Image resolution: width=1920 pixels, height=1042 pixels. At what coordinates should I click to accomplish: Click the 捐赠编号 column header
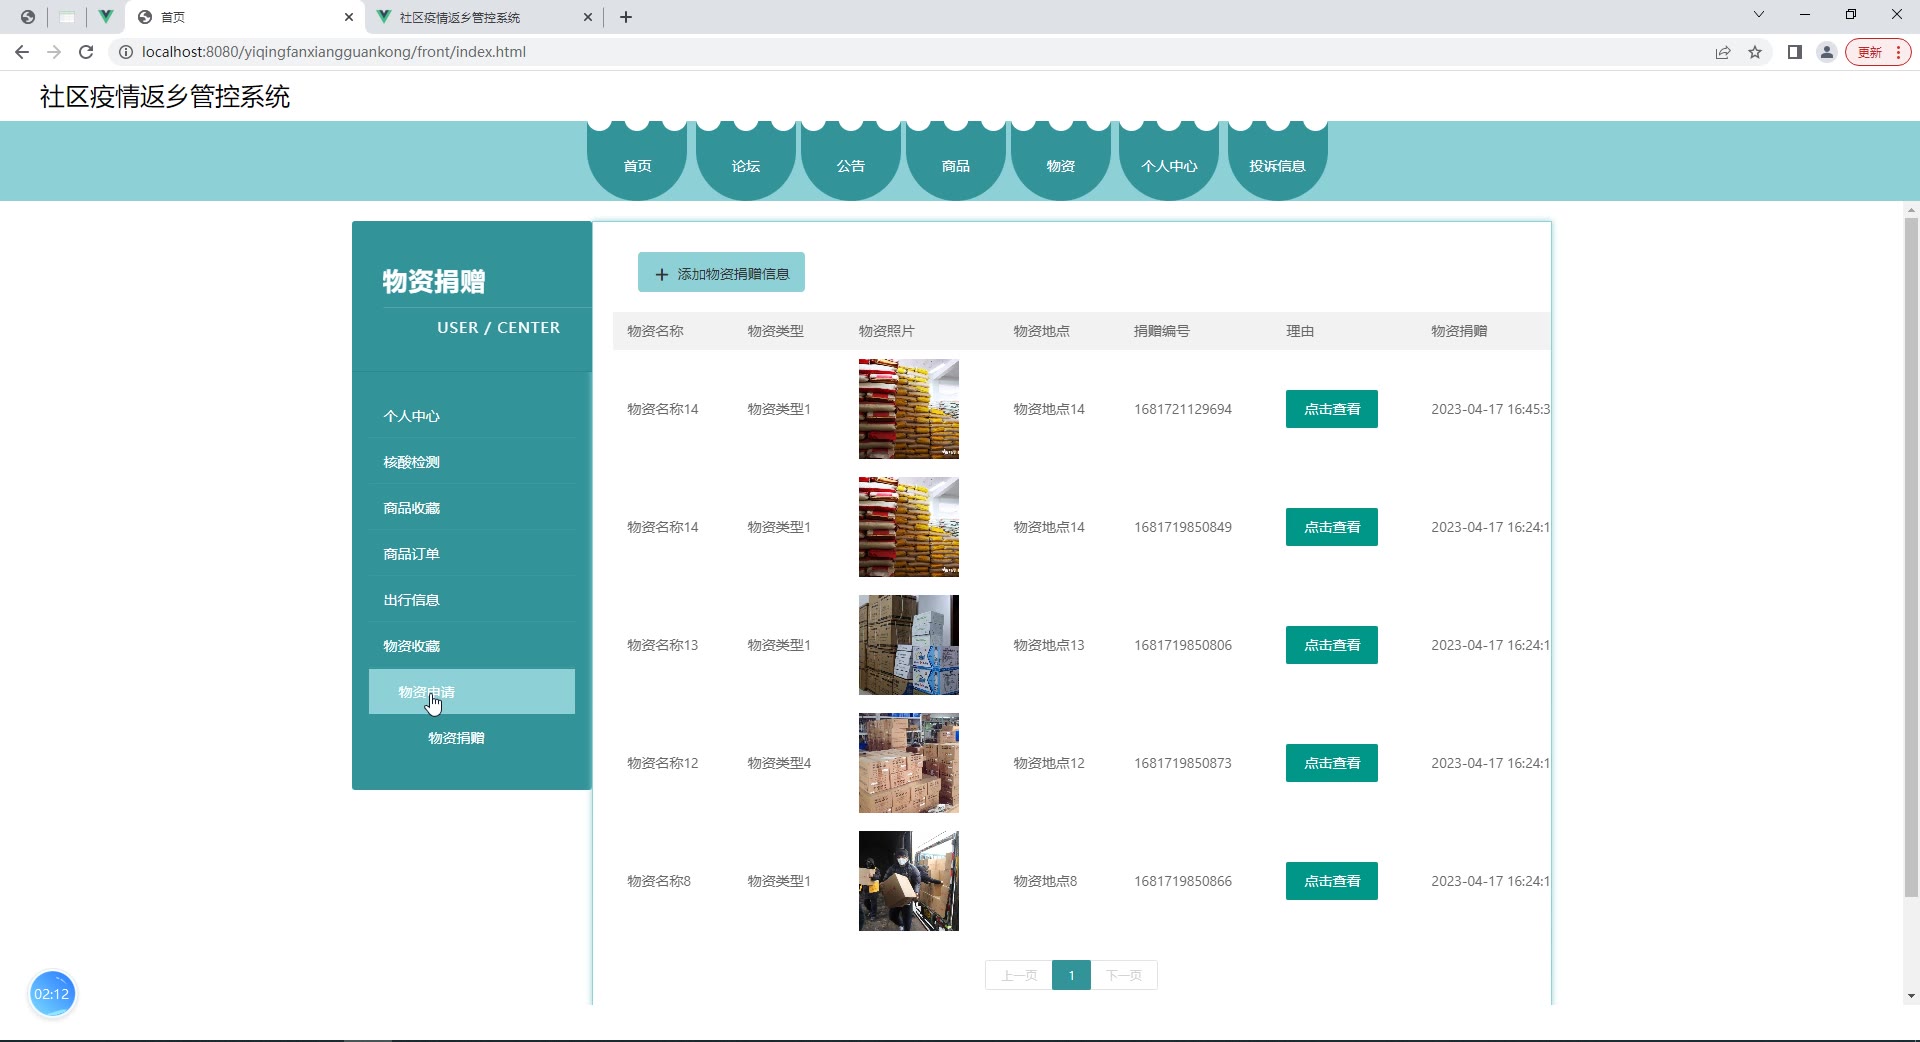pyautogui.click(x=1161, y=331)
